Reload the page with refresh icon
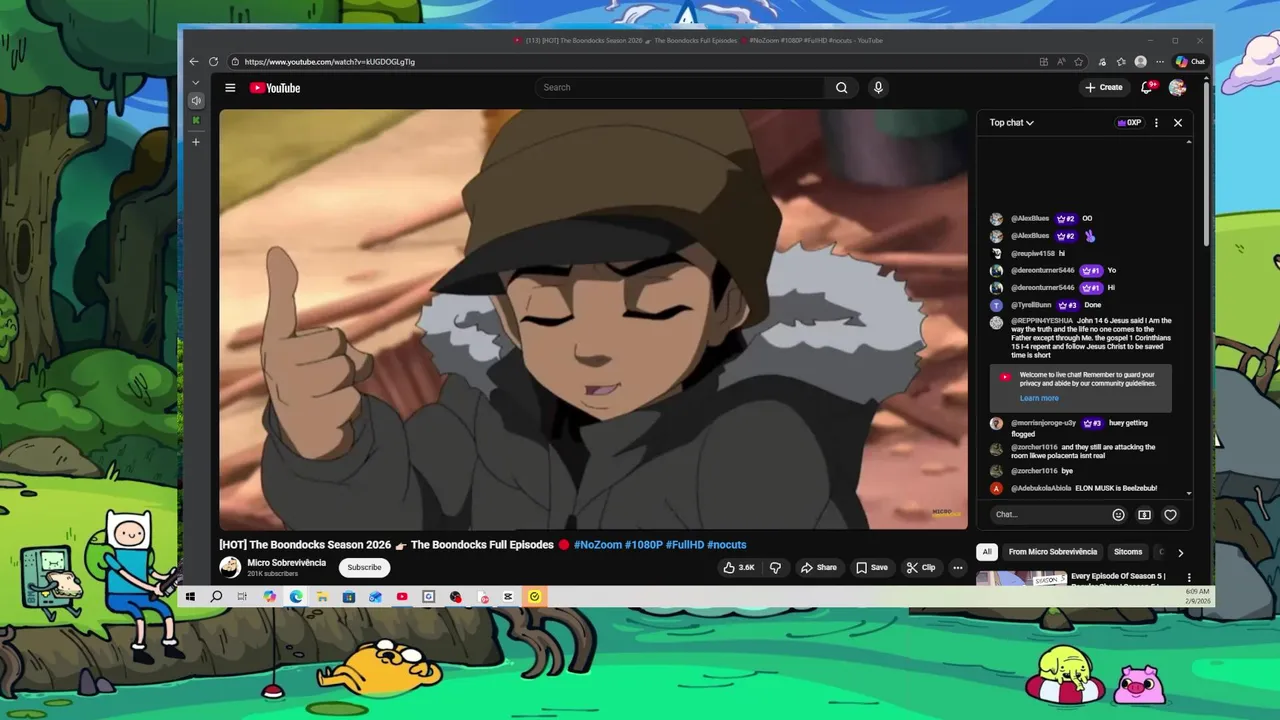Image resolution: width=1280 pixels, height=720 pixels. [x=213, y=62]
